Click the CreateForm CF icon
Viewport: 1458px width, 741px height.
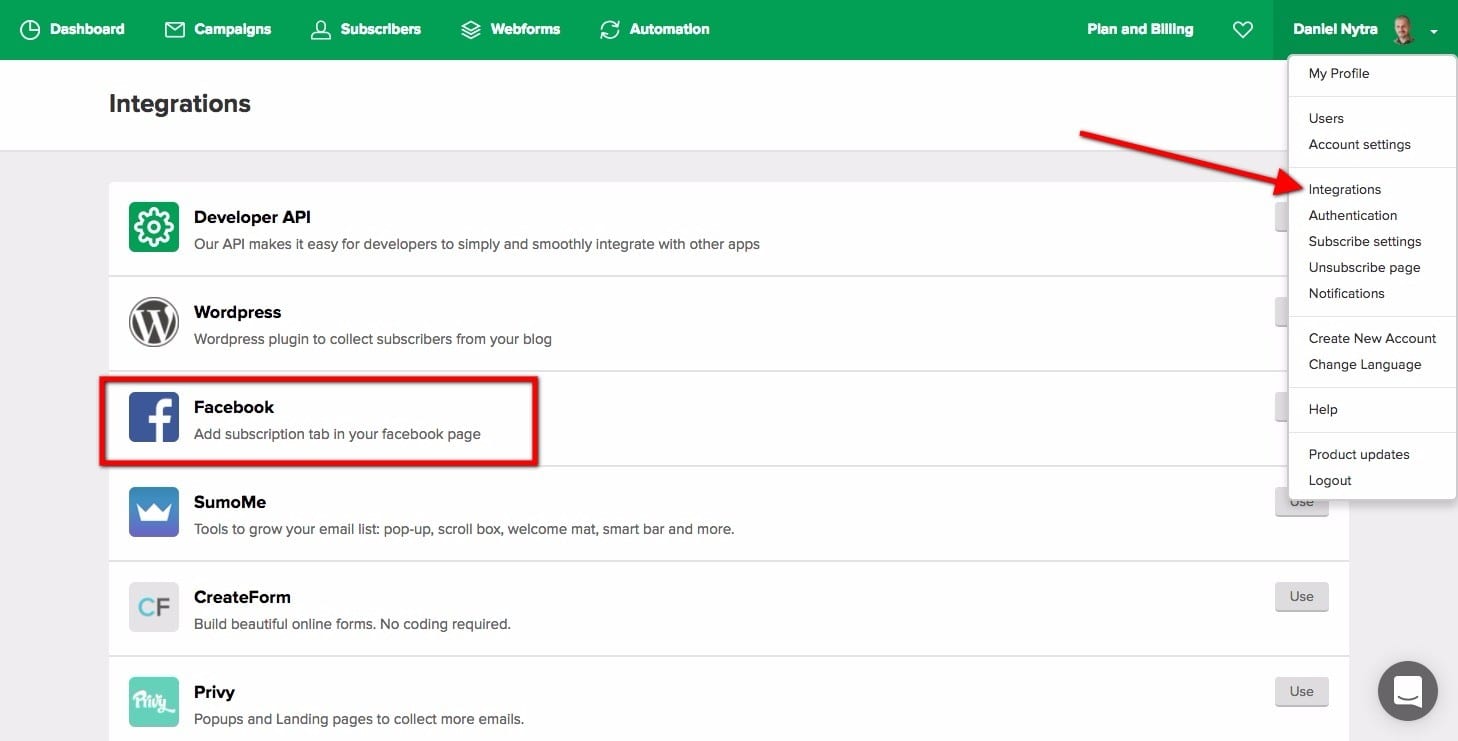154,607
